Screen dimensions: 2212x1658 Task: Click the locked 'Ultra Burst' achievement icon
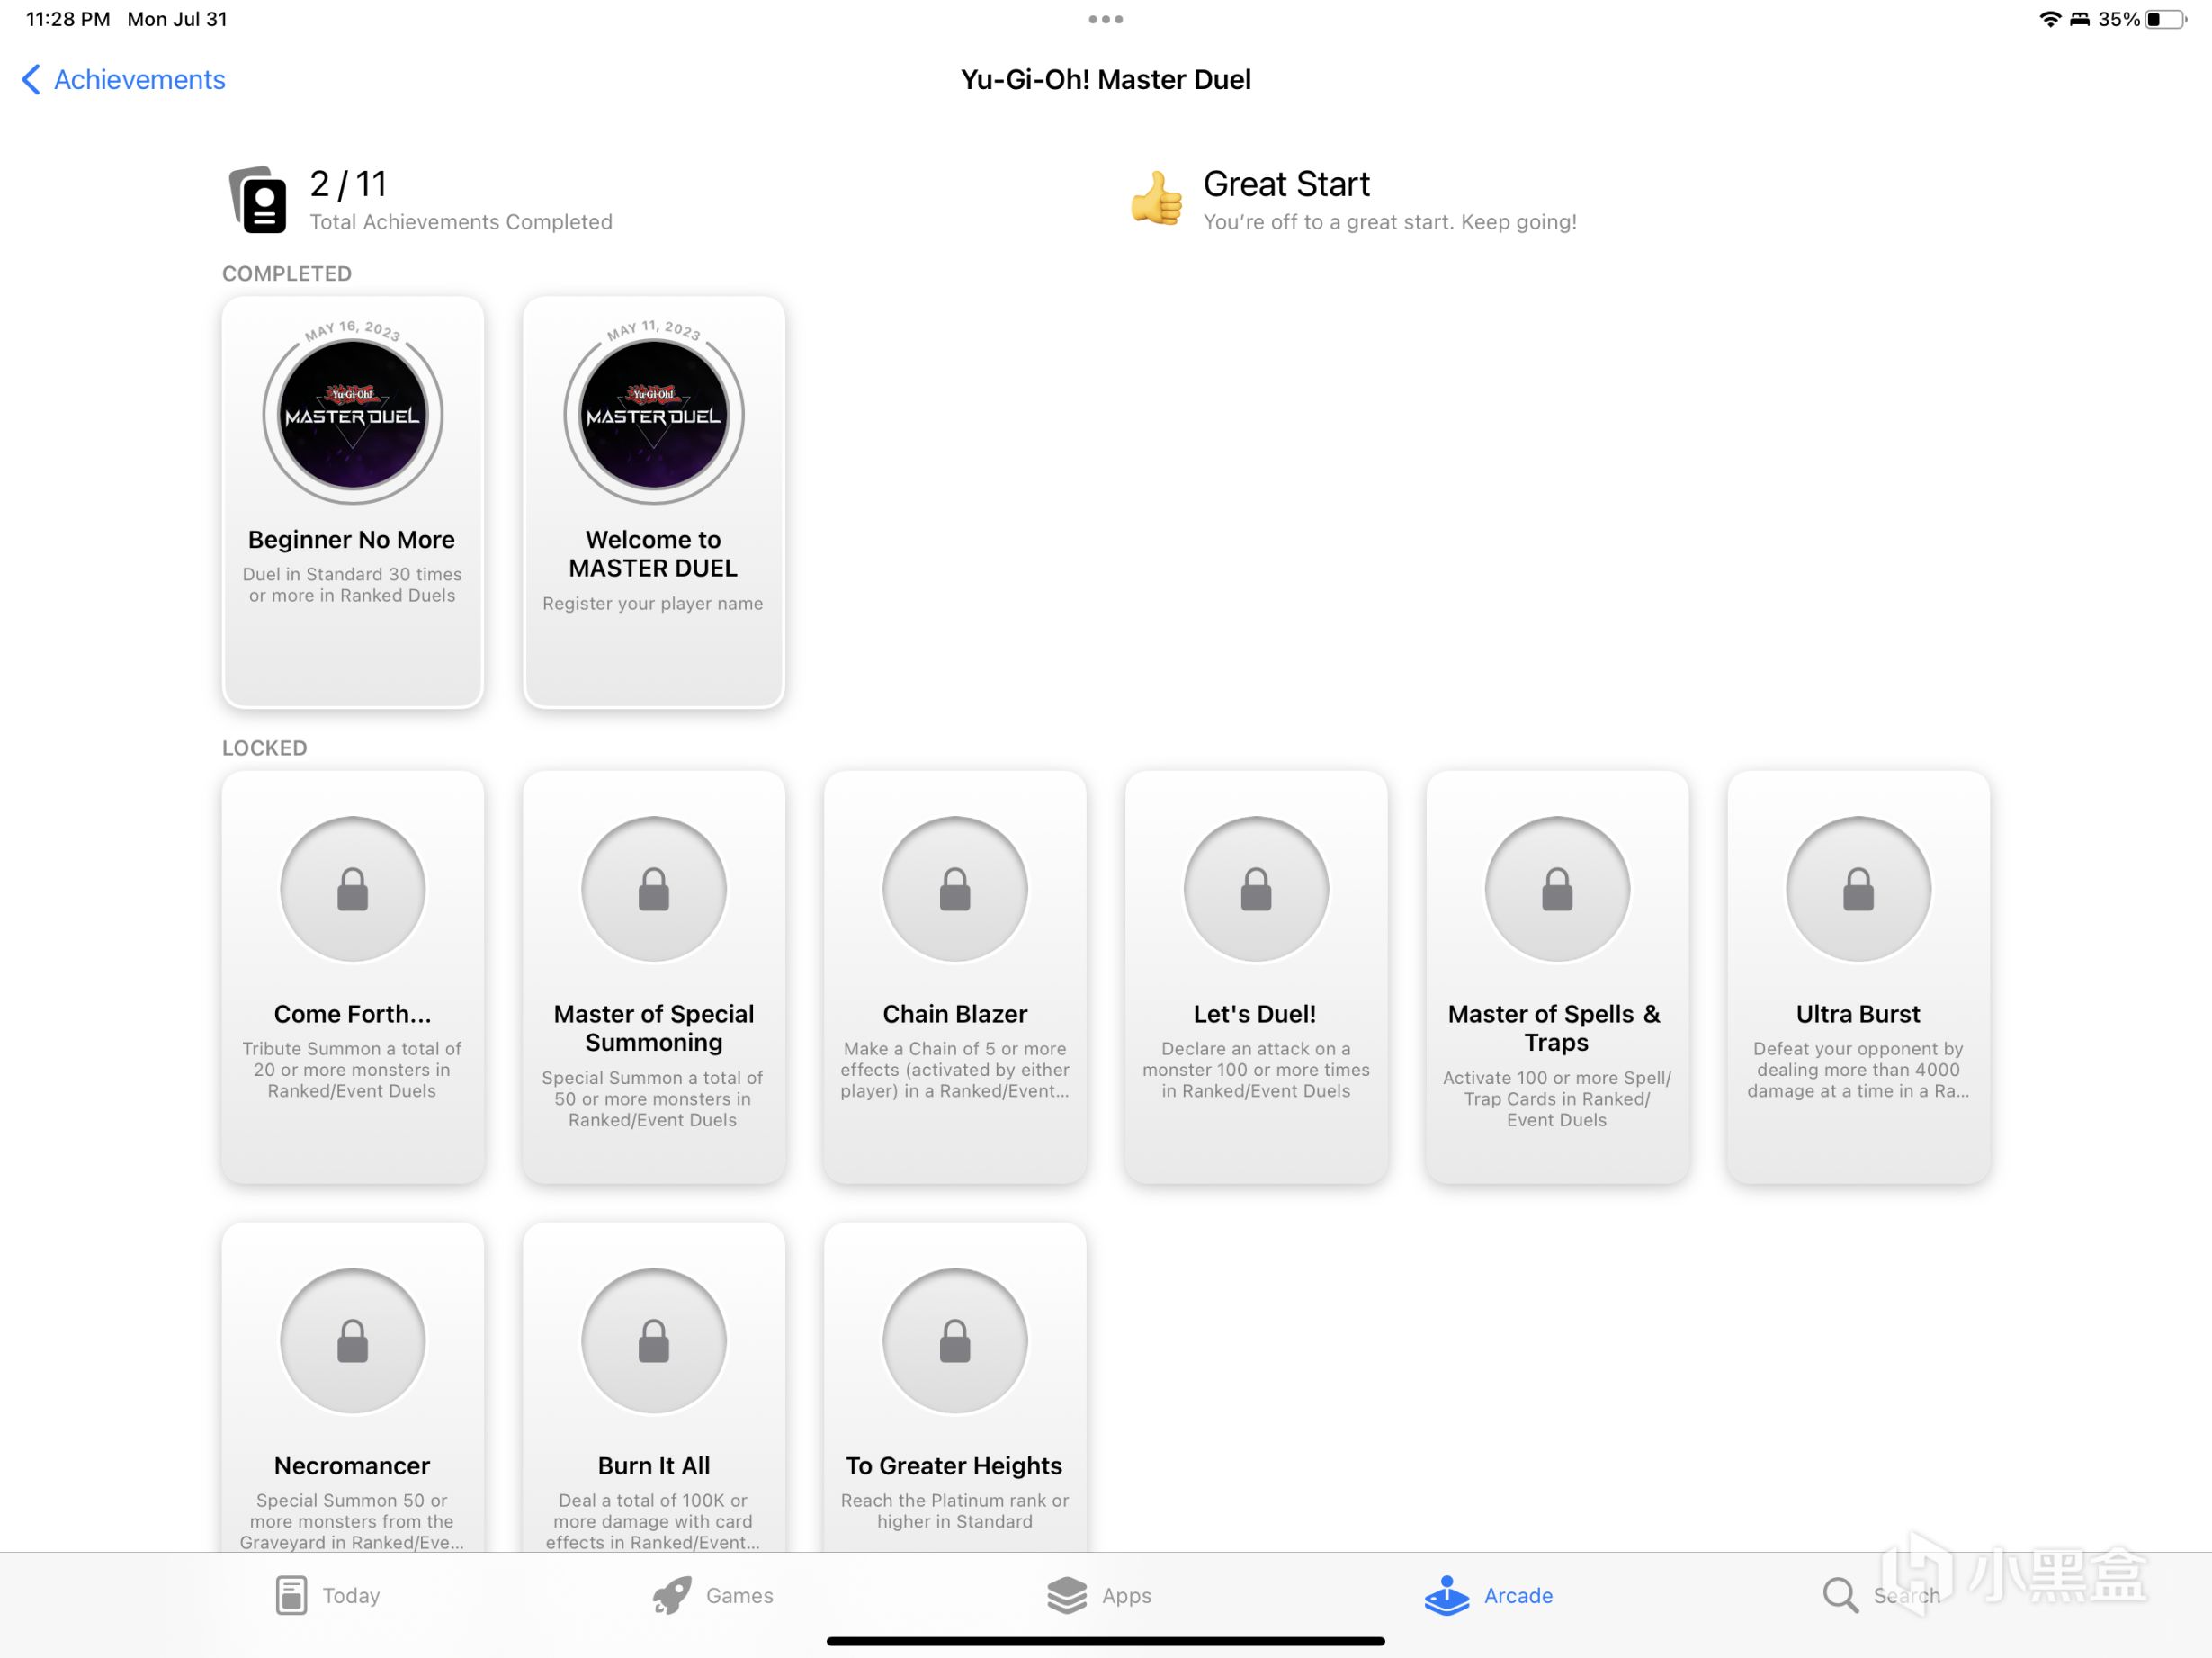[1853, 888]
